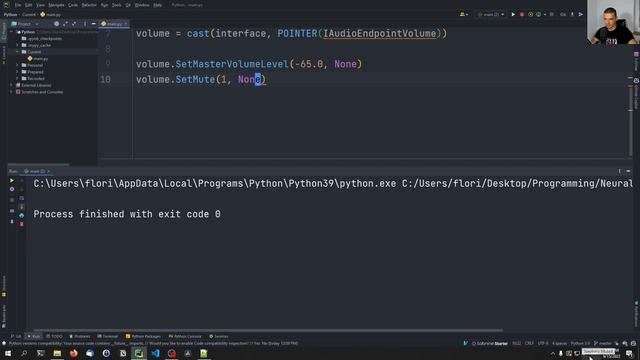
Task: Stop the running process in top toolbar
Action: (x=522, y=14)
